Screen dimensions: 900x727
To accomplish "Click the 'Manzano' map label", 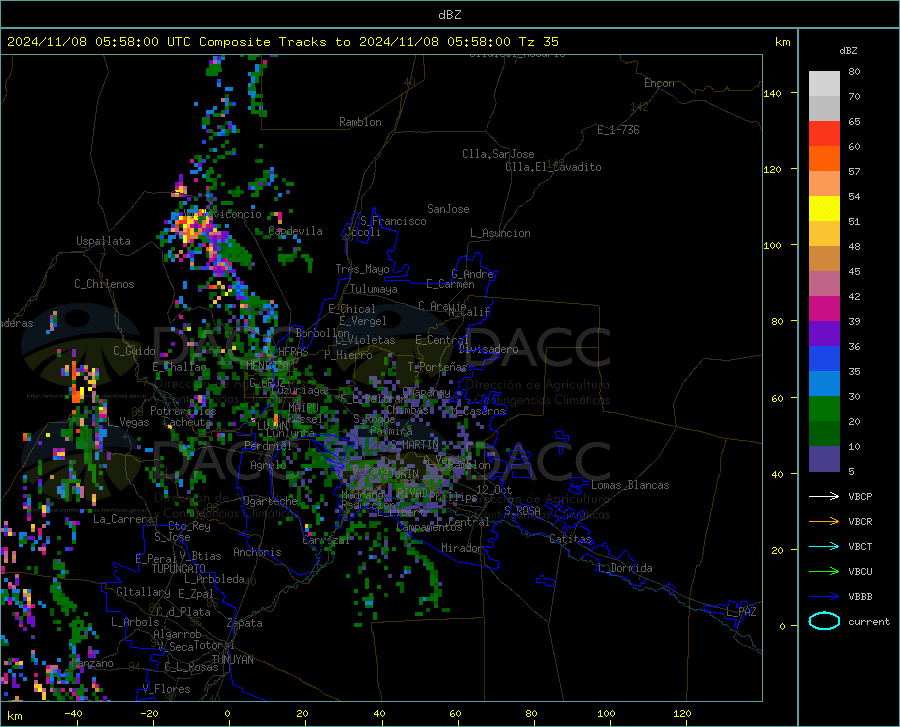I will coord(92,663).
